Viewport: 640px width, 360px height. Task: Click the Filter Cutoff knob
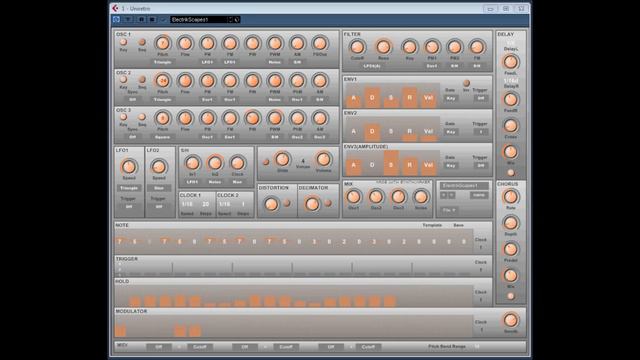(357, 47)
